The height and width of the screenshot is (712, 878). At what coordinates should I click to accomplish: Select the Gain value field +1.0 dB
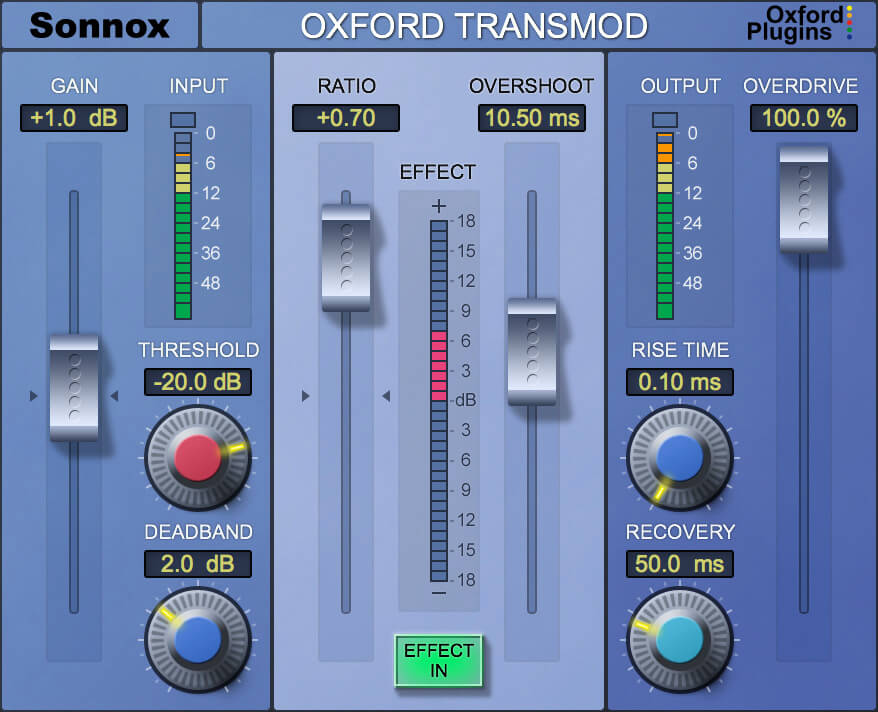click(x=74, y=118)
